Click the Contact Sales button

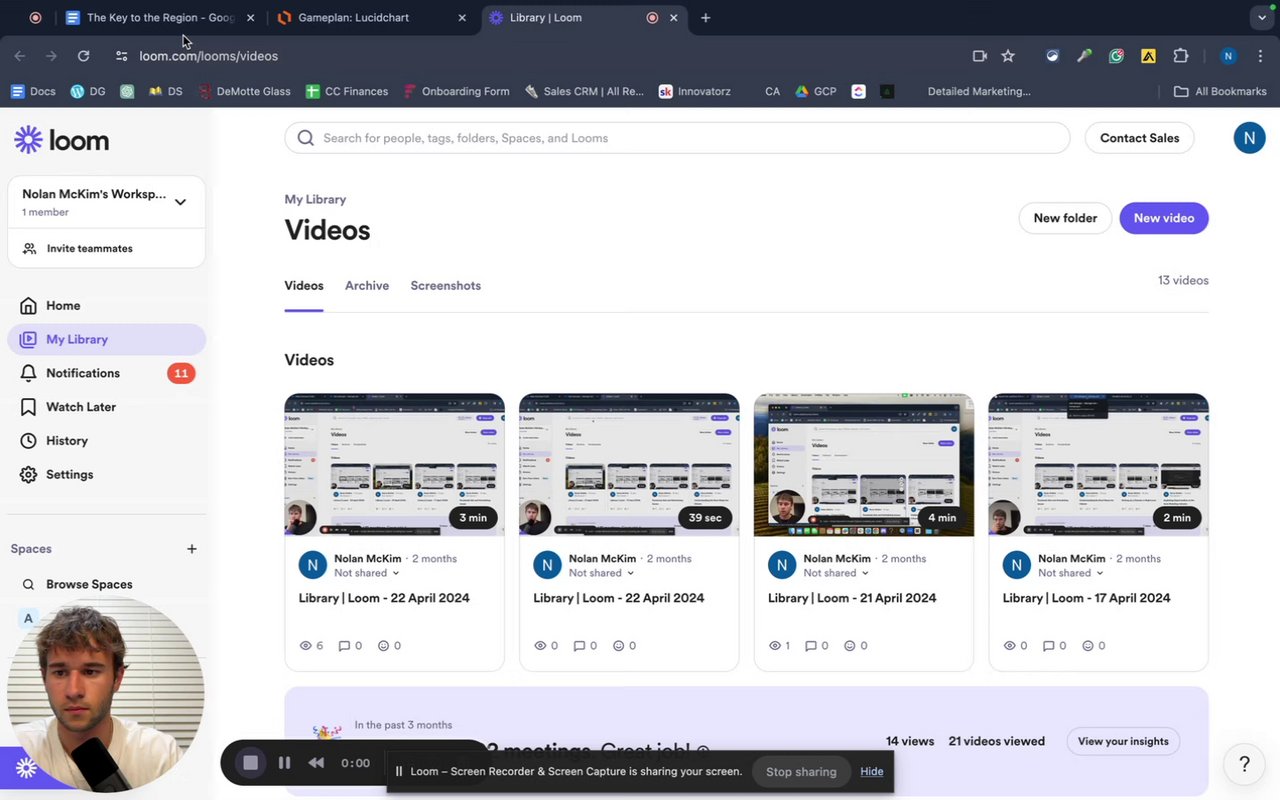coord(1139,138)
